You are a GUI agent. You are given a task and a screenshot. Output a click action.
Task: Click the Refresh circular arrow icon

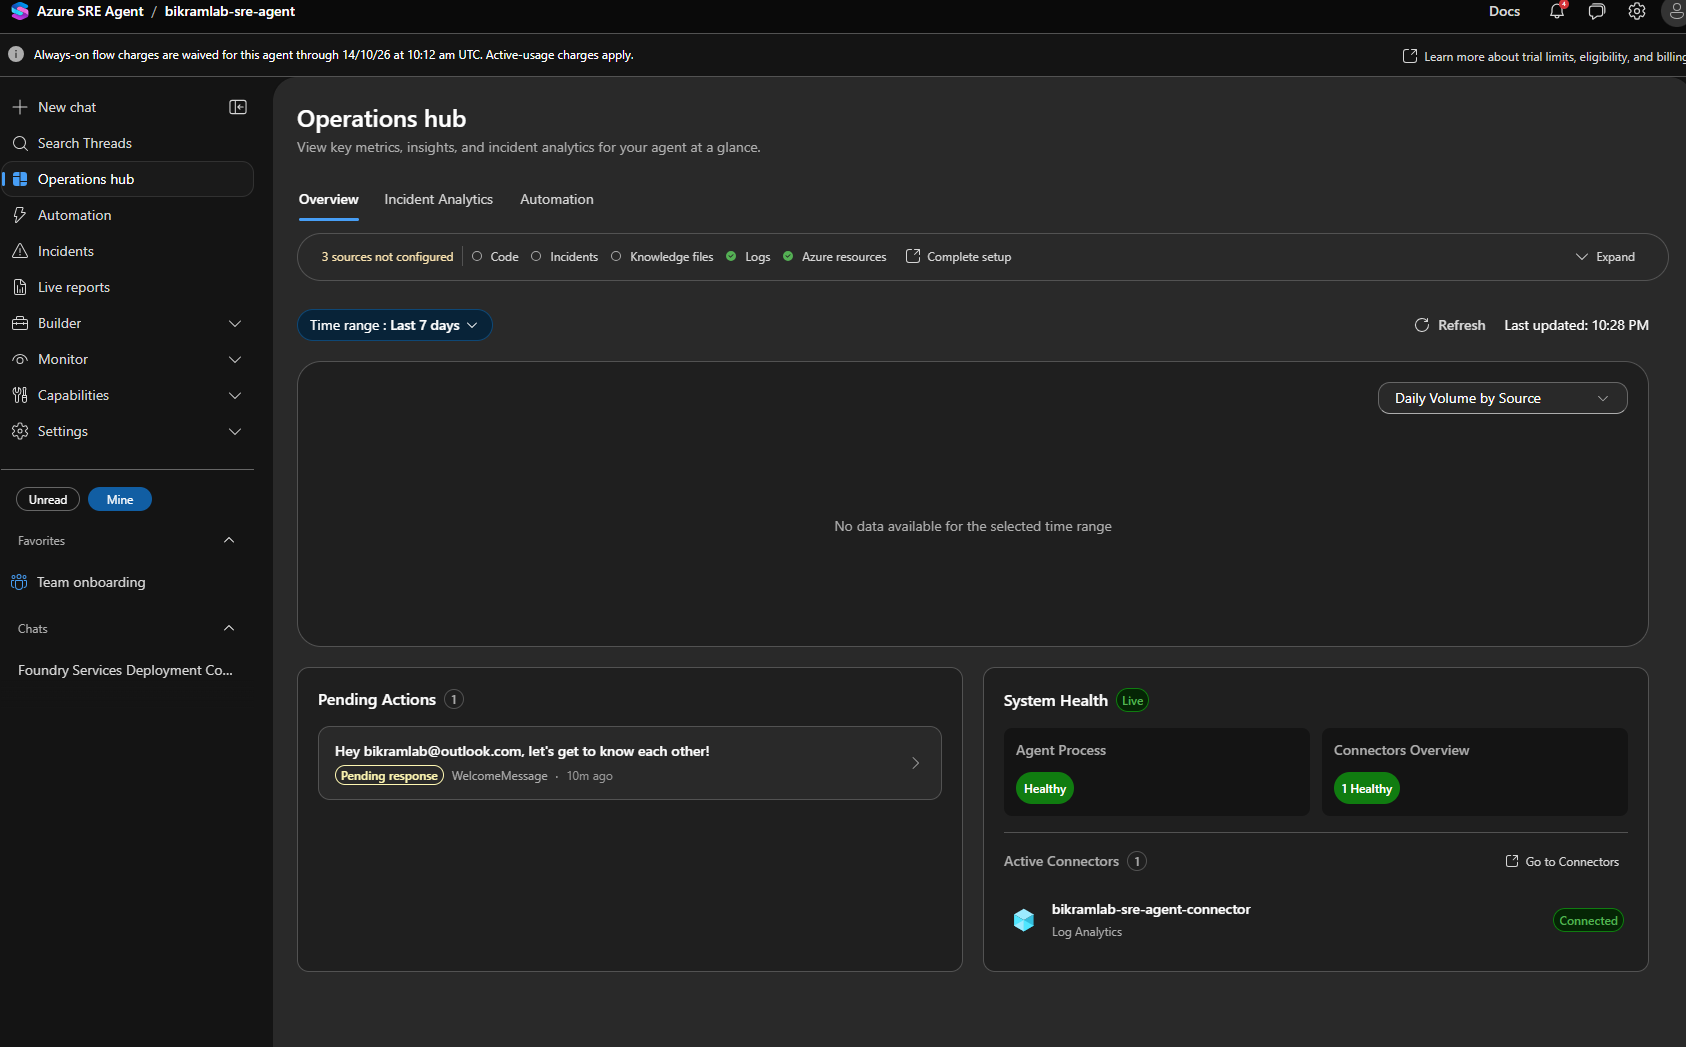[1422, 325]
